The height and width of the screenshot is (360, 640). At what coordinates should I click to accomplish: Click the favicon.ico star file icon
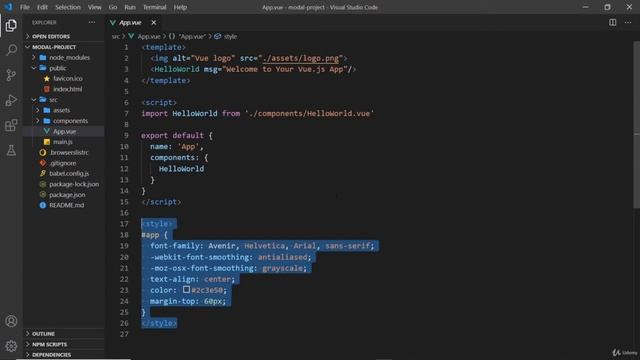[x=47, y=78]
